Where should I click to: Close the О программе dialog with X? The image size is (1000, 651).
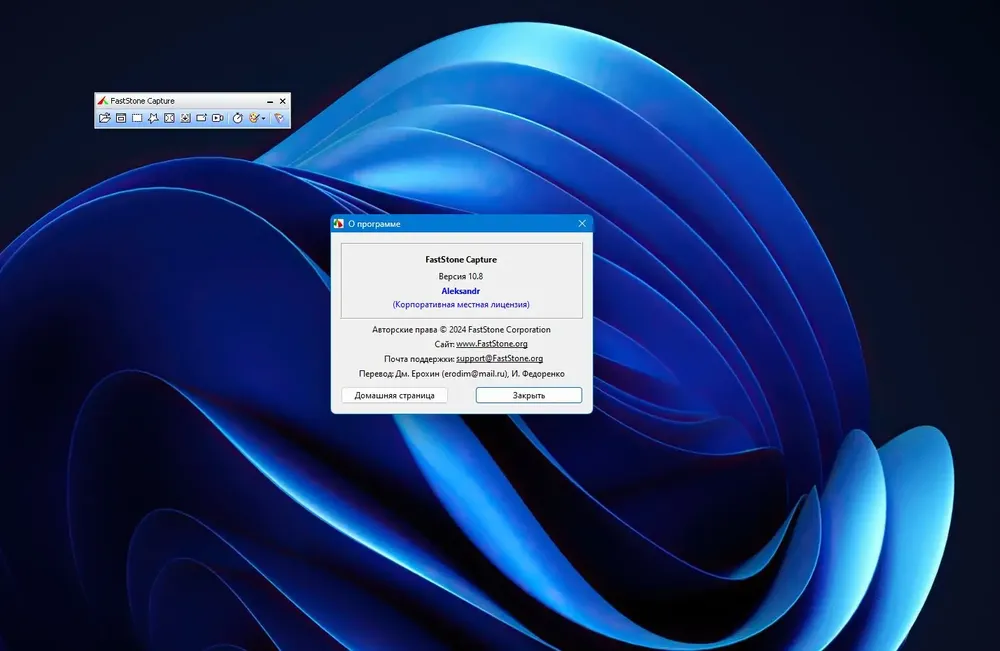(x=582, y=223)
